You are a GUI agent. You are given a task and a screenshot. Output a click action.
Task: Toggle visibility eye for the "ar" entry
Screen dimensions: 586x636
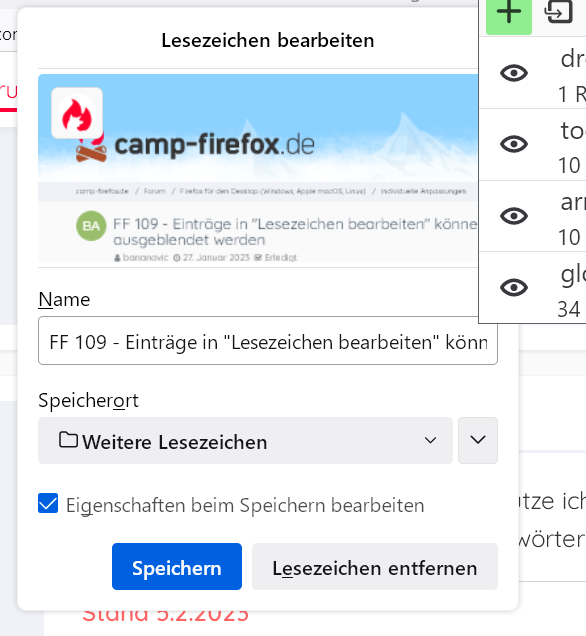coord(514,216)
